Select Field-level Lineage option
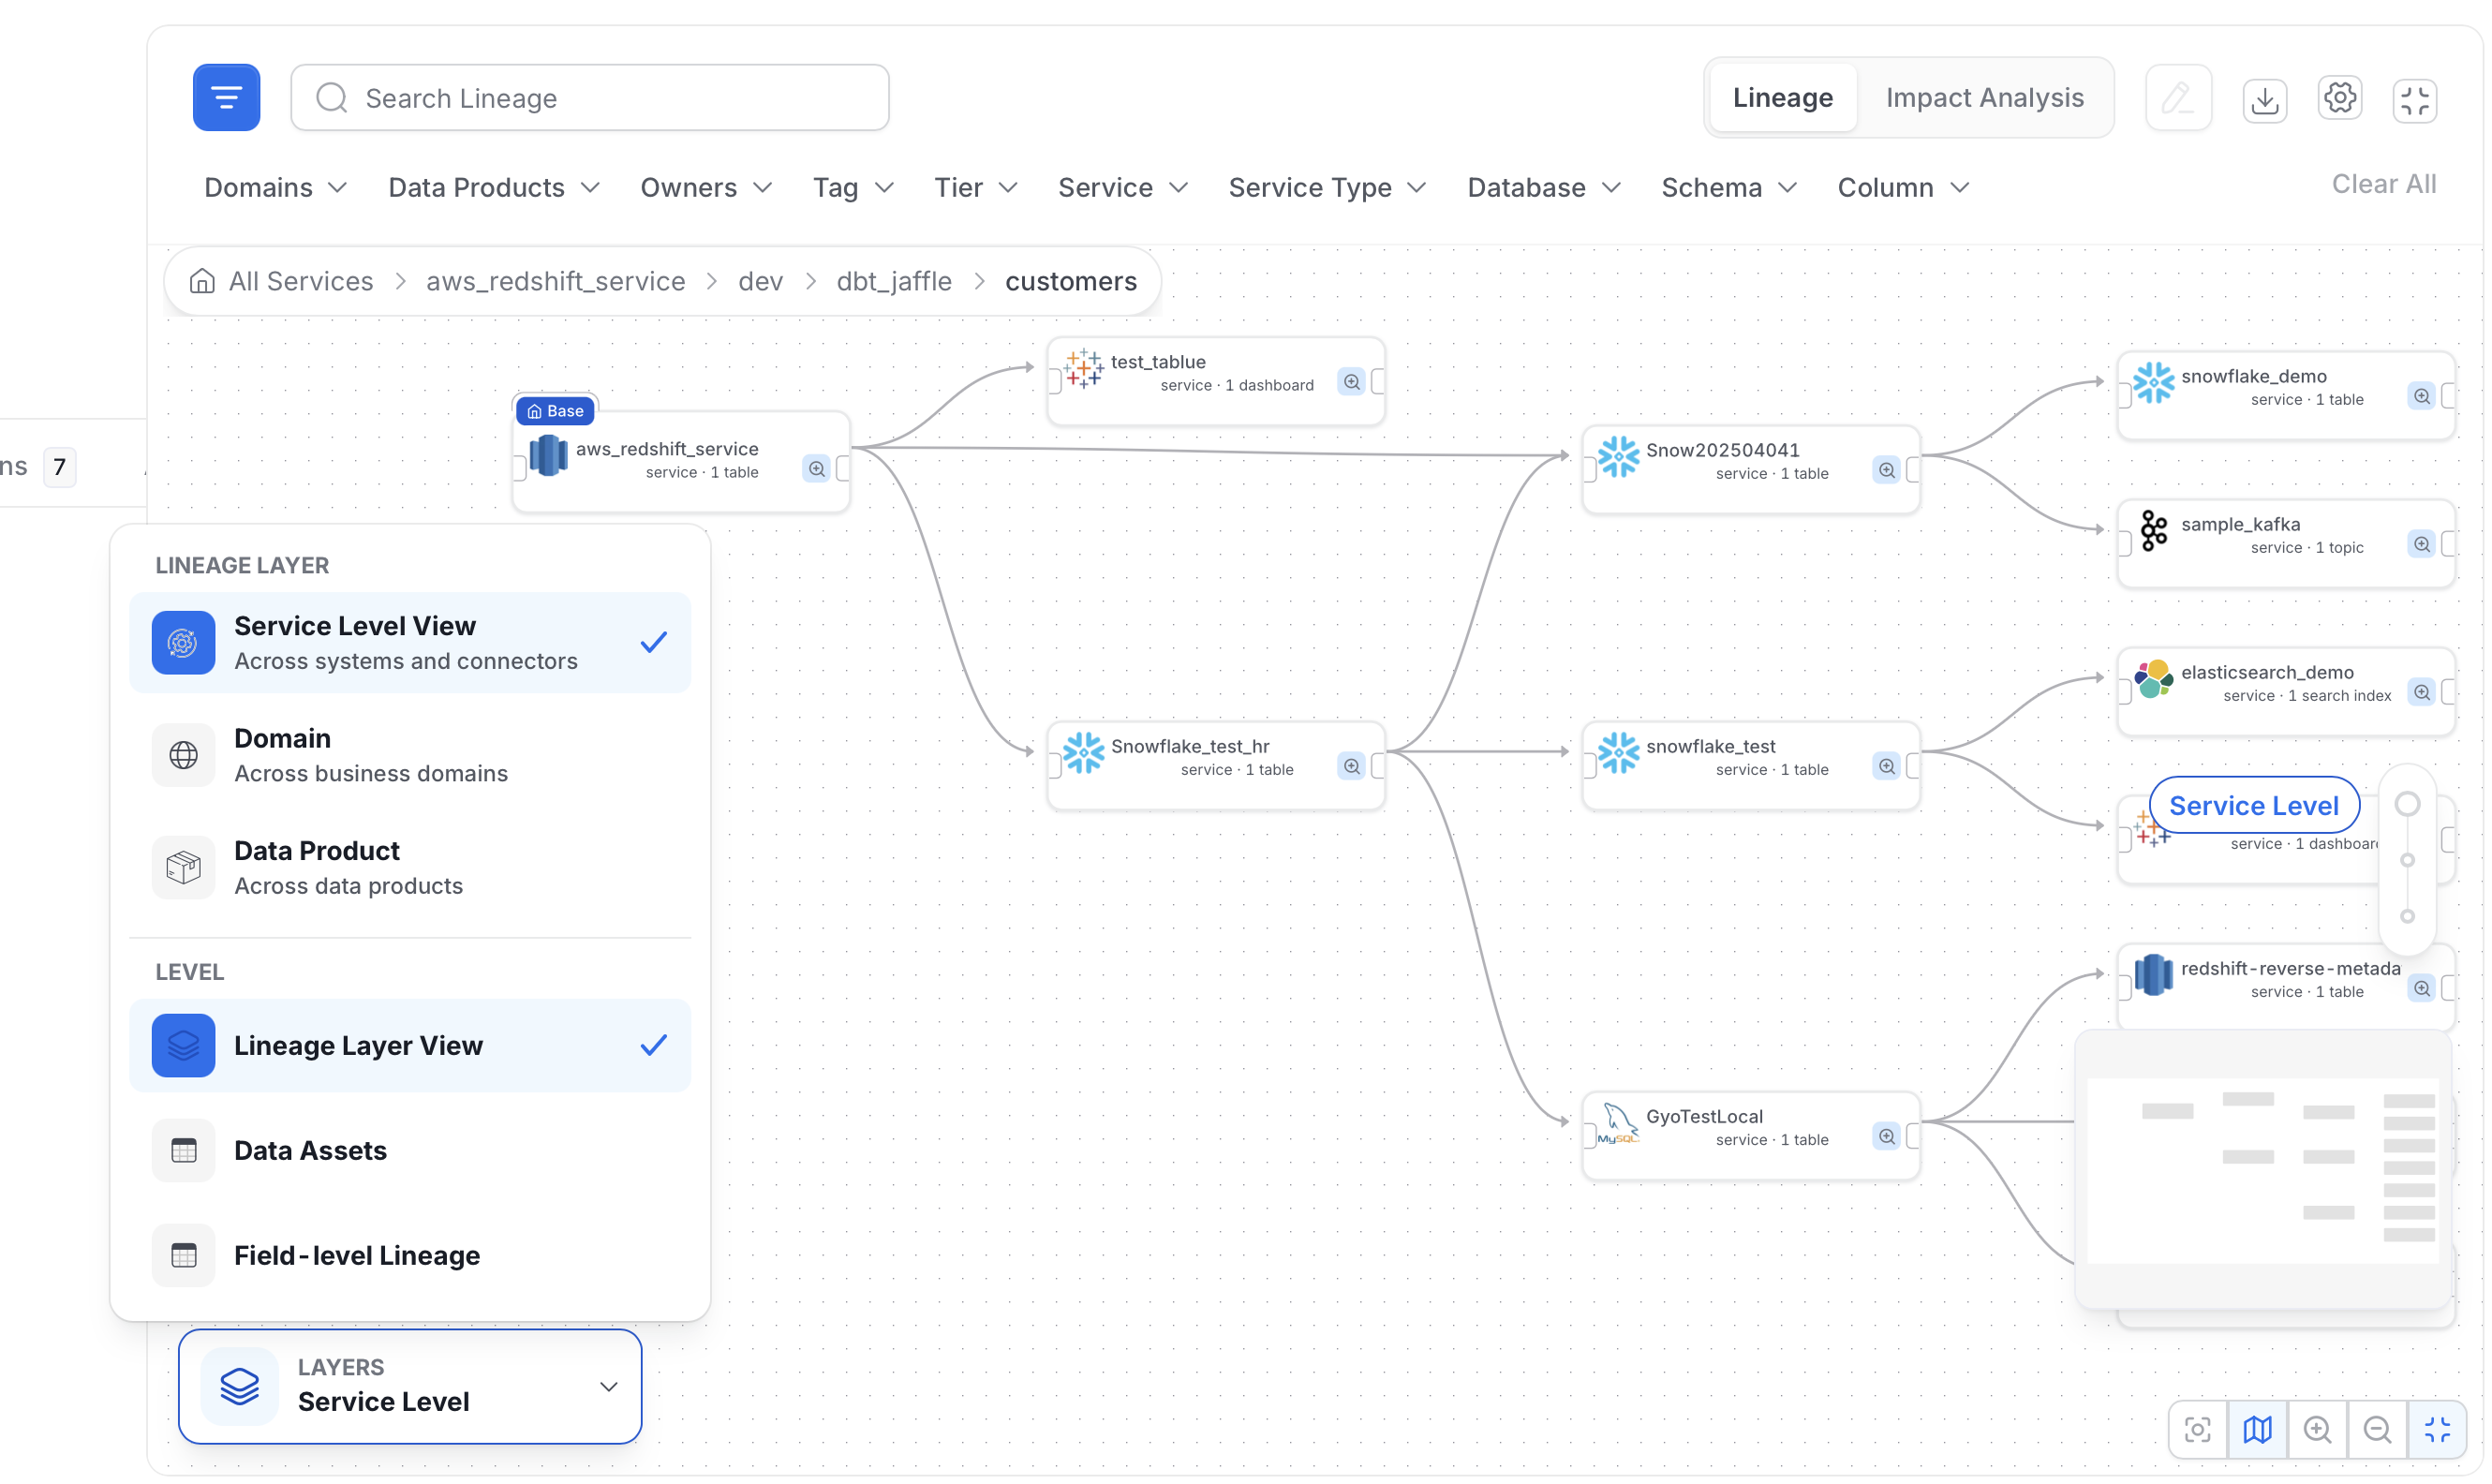The width and height of the screenshot is (2492, 1484). point(410,1255)
